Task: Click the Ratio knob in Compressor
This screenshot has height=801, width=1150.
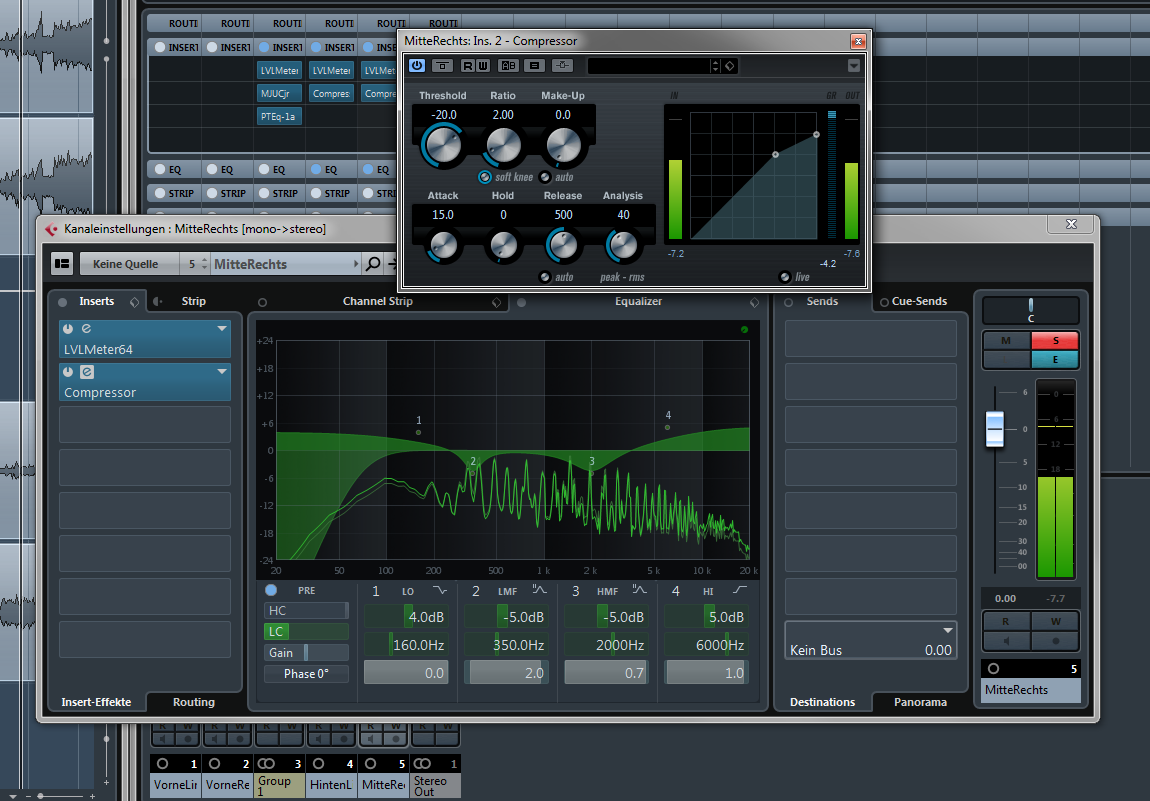Action: 503,145
